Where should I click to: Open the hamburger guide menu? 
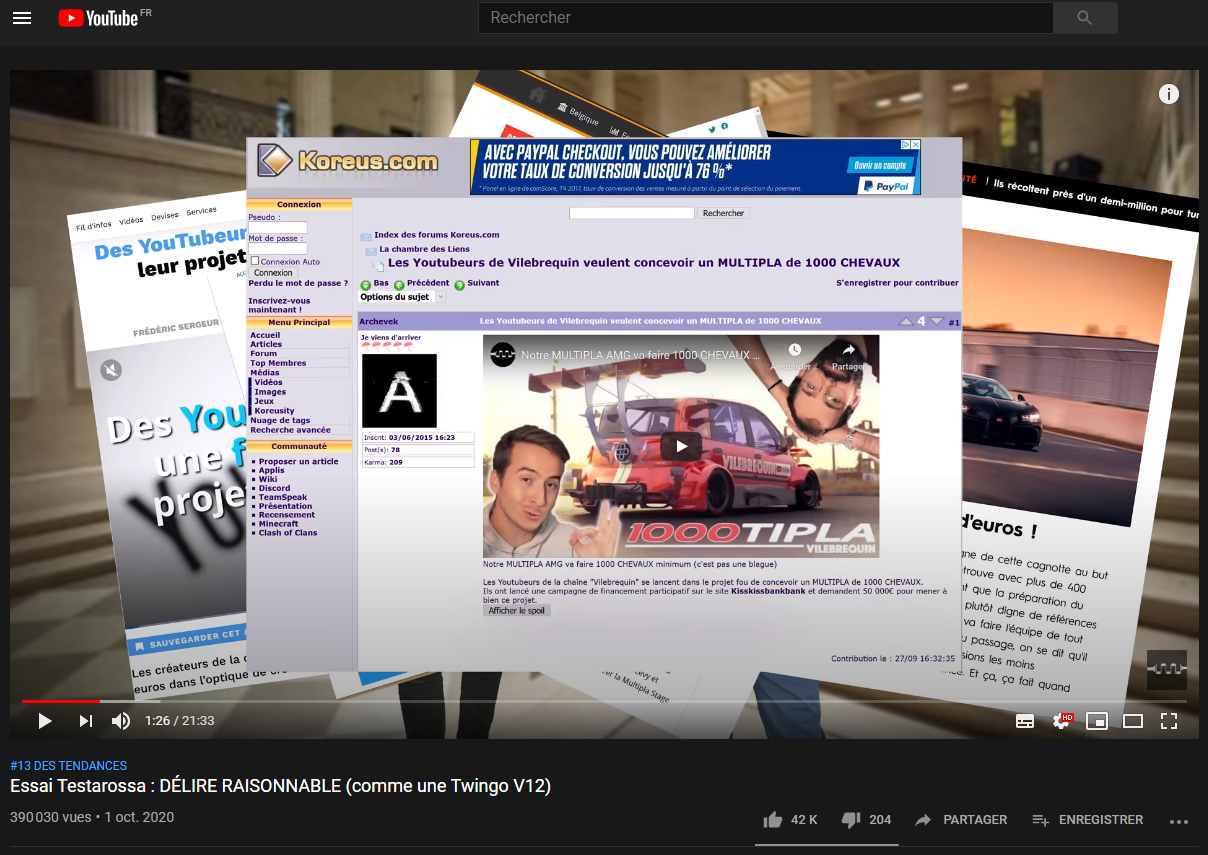click(22, 18)
